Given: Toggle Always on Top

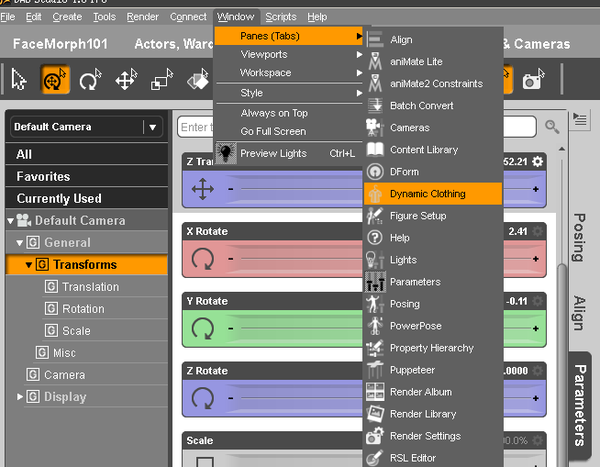Looking at the screenshot, I should pyautogui.click(x=289, y=113).
